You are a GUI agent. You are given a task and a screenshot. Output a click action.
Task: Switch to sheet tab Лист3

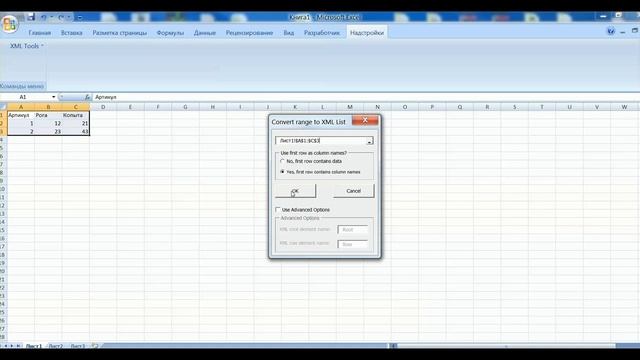coord(78,346)
